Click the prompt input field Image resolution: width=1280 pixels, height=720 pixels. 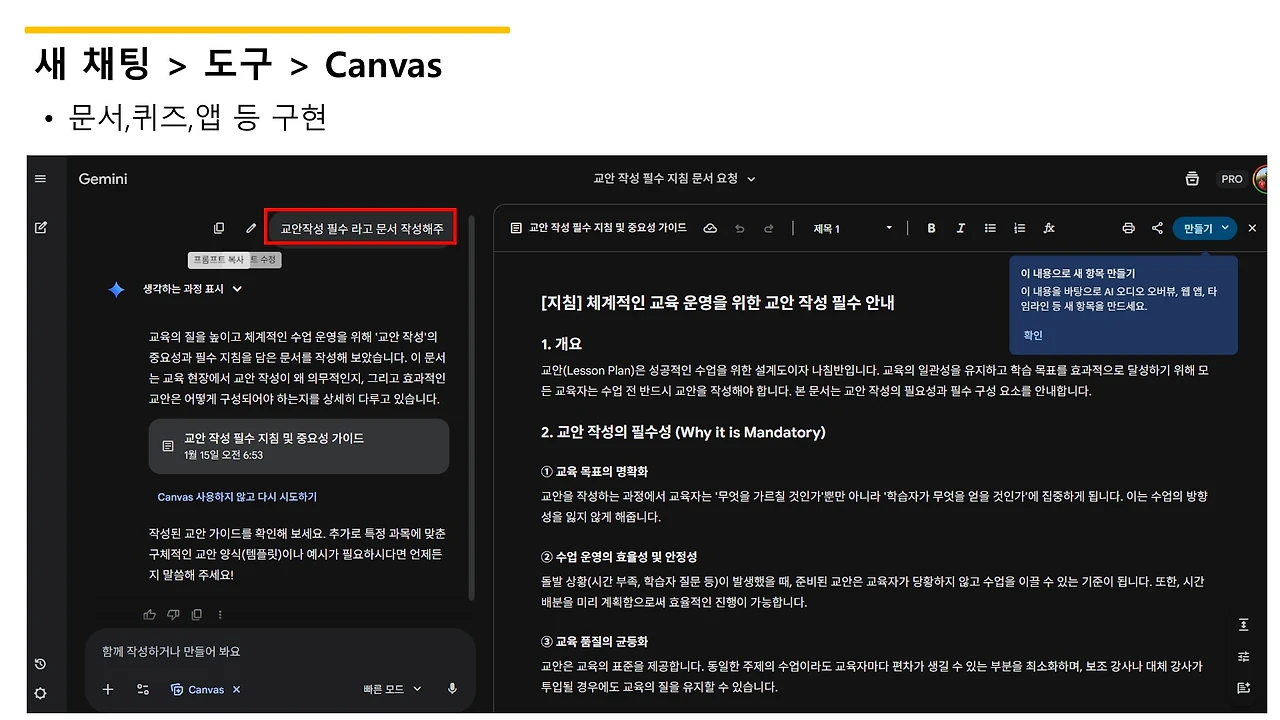pos(279,651)
